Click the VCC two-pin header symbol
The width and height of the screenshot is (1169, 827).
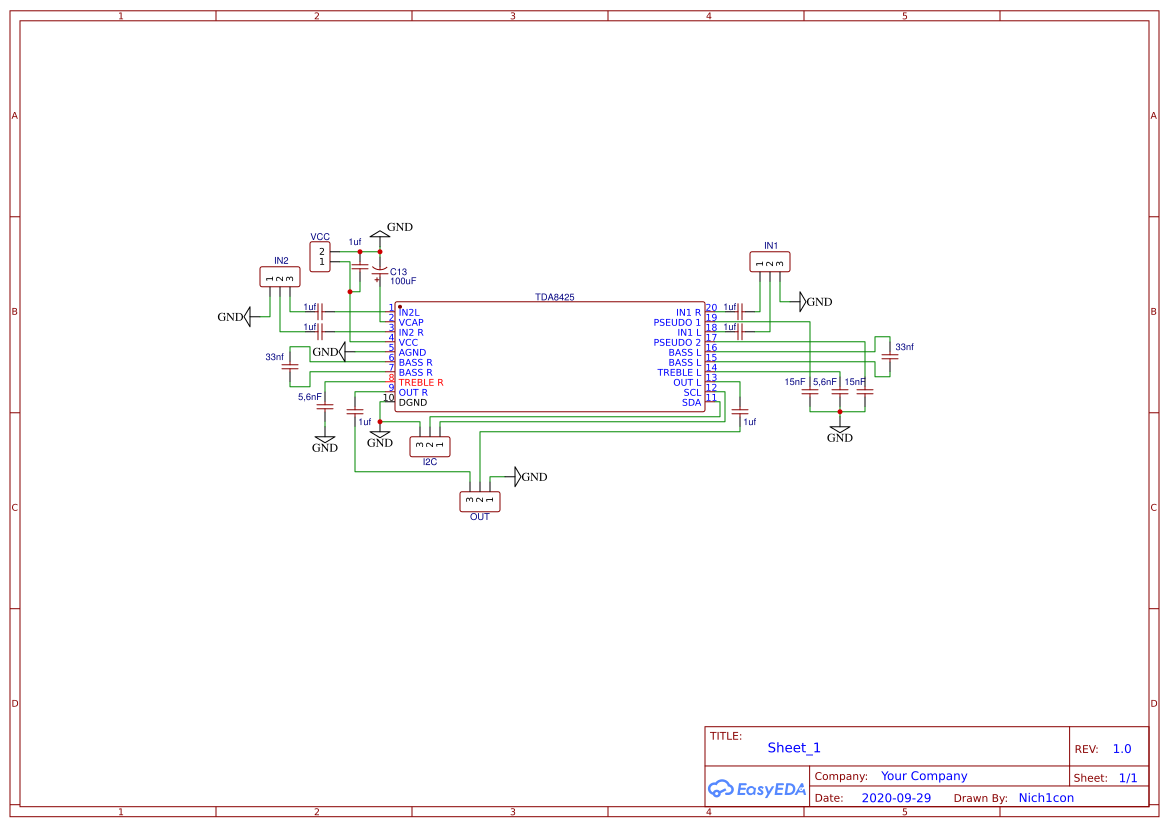322,257
